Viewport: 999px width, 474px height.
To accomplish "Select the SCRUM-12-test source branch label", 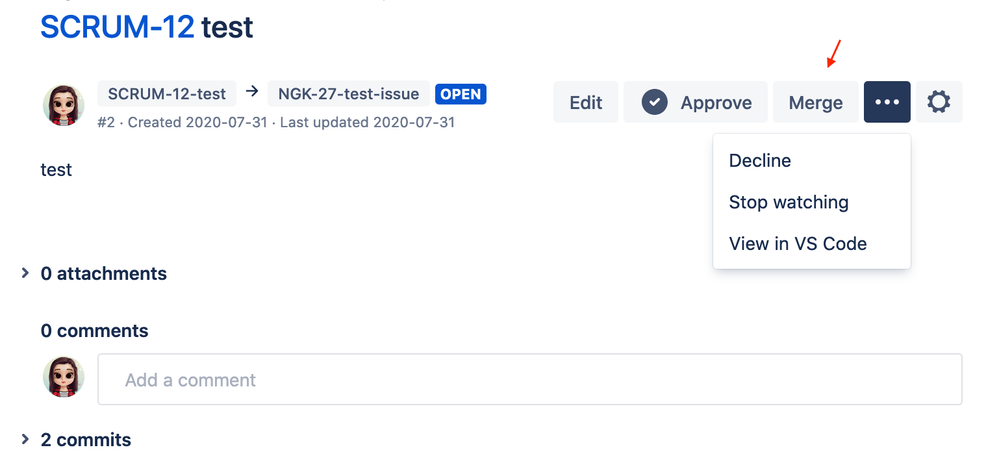I will 167,94.
